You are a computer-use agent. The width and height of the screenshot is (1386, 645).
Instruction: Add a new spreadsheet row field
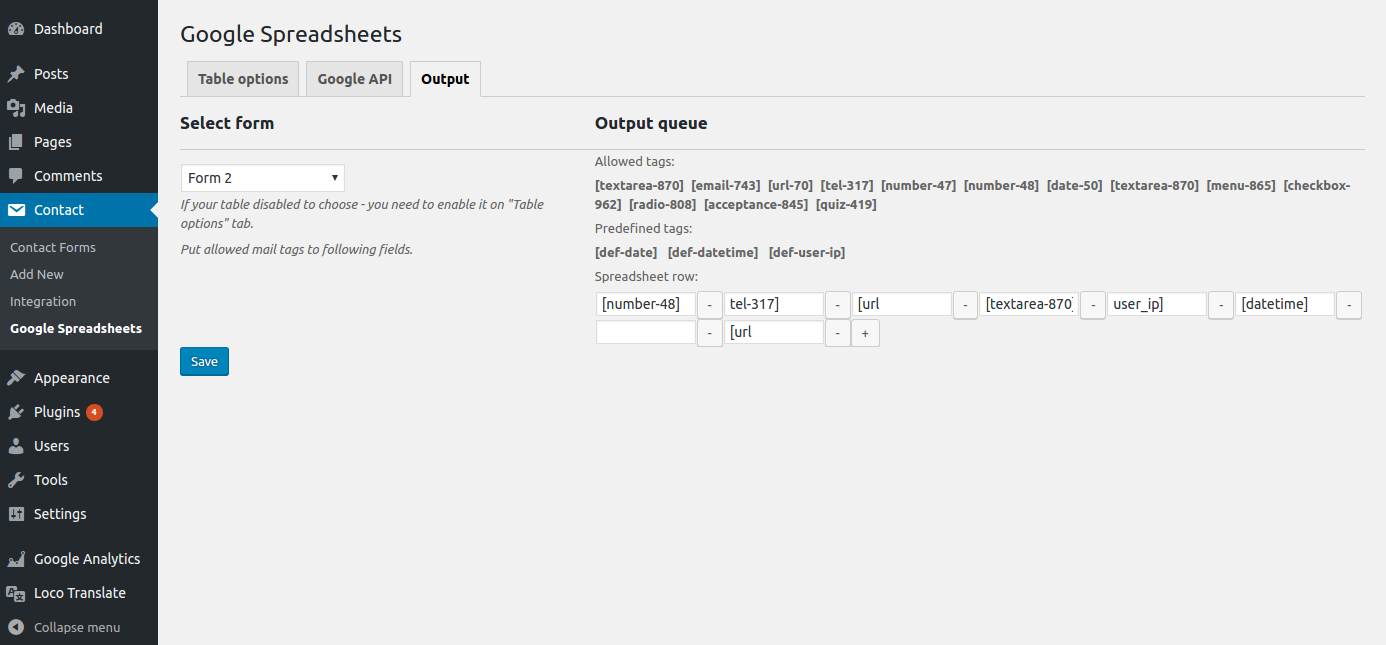pyautogui.click(x=865, y=333)
